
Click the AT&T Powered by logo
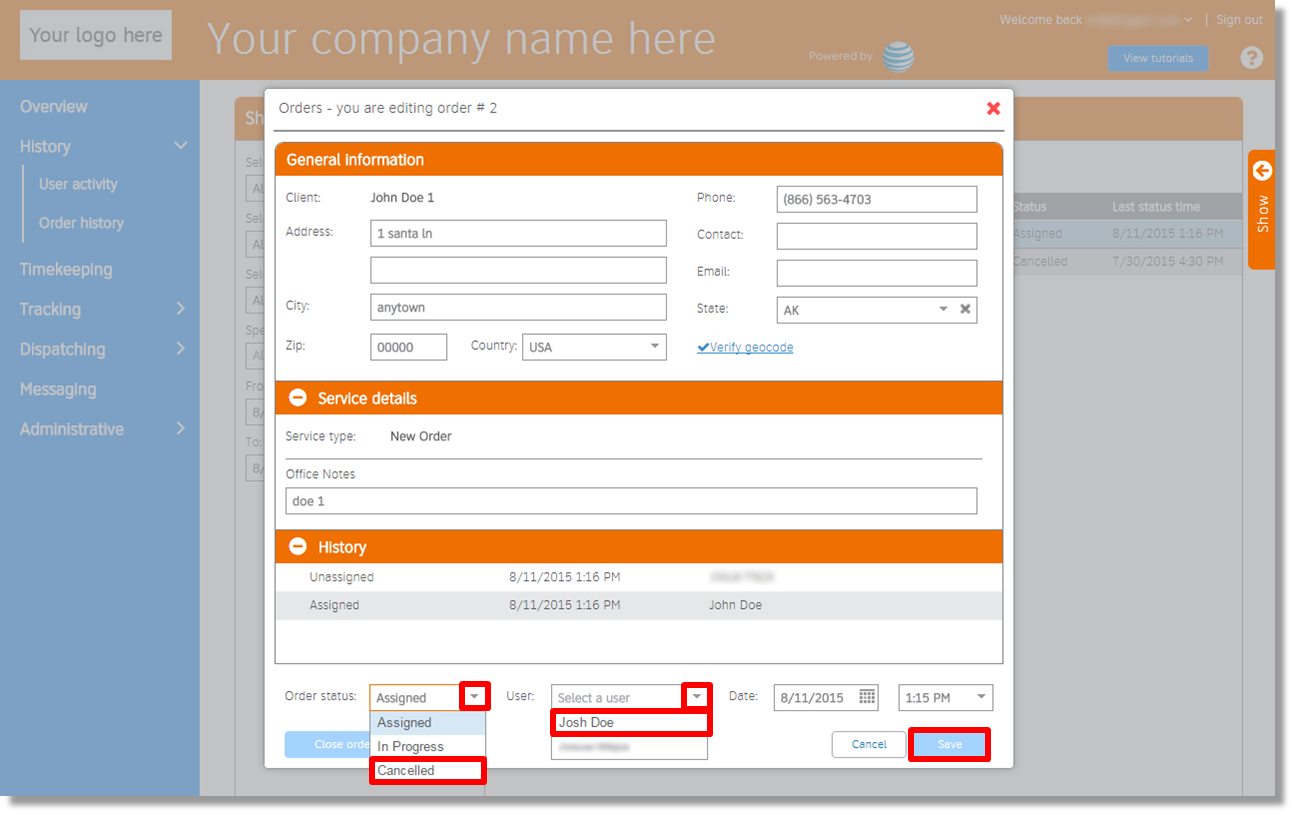click(x=899, y=56)
